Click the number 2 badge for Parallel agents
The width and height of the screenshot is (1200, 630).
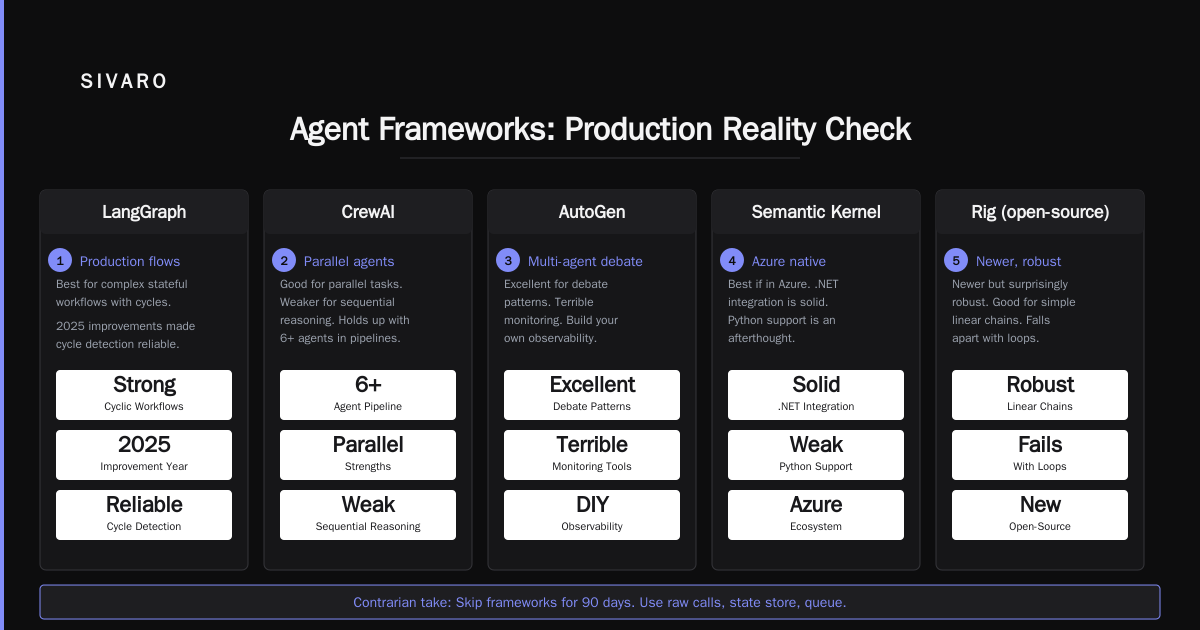point(284,260)
